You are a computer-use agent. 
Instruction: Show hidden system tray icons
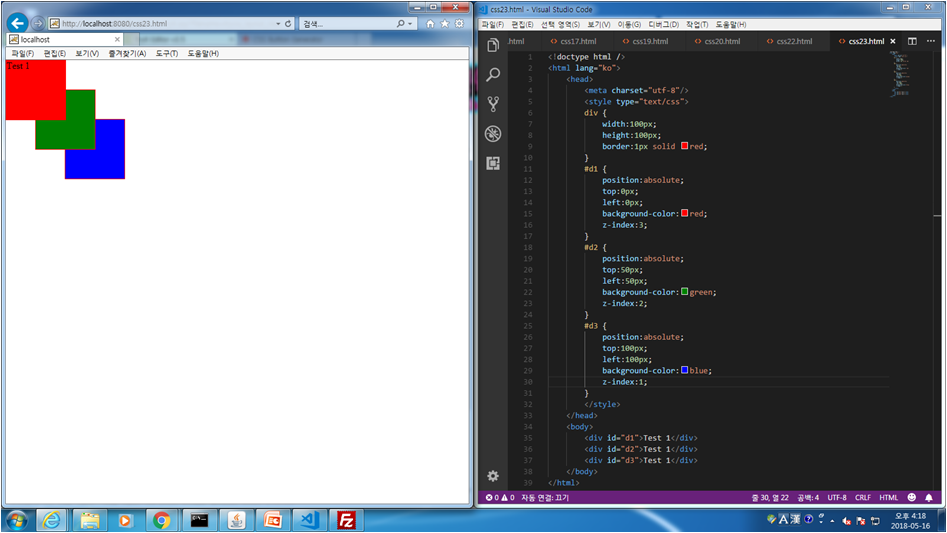click(832, 520)
